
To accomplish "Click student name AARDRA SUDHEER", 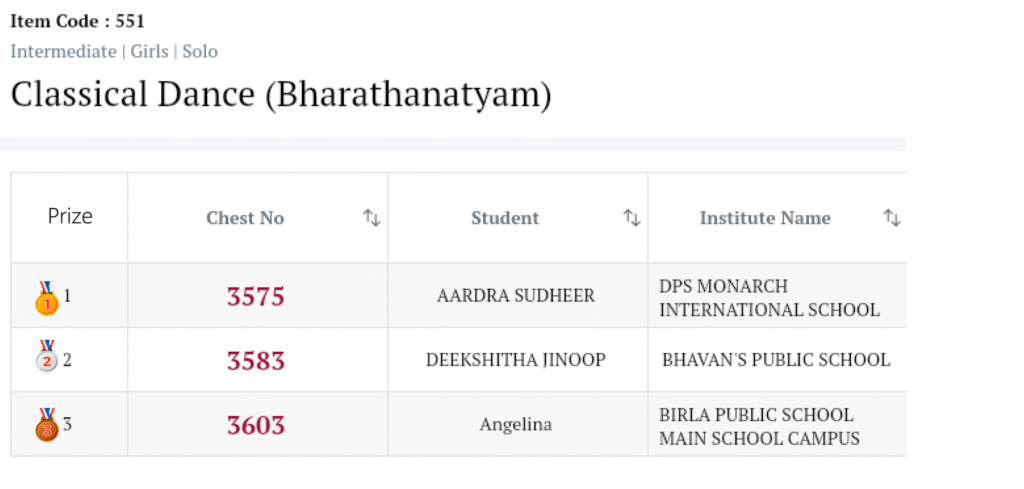I will [516, 296].
